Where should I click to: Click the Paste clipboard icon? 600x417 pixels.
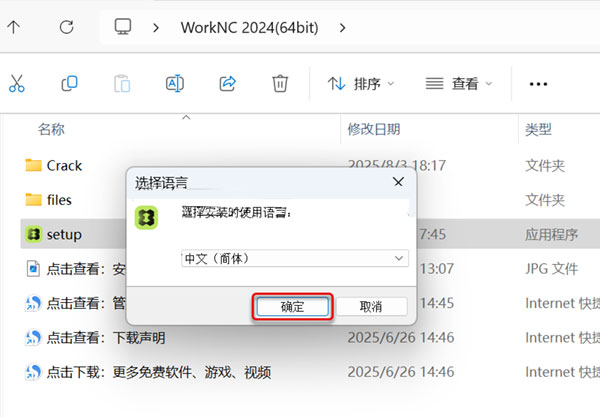(122, 83)
